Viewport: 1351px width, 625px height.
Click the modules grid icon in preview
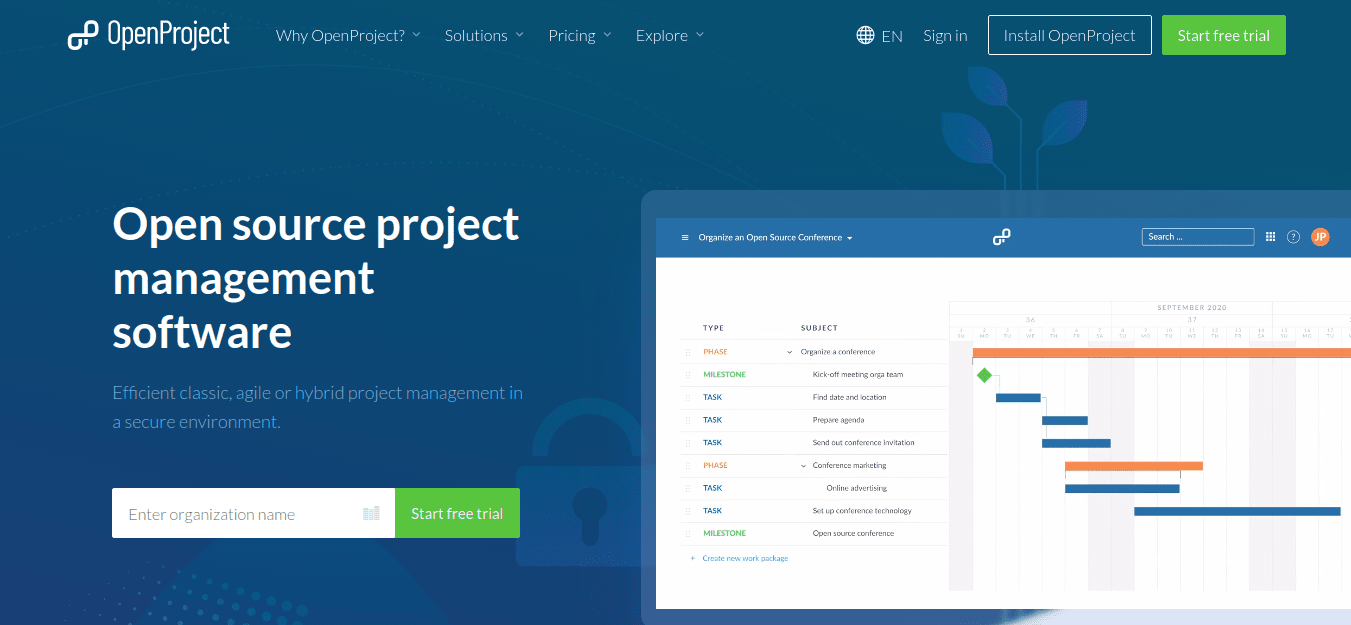point(1271,237)
